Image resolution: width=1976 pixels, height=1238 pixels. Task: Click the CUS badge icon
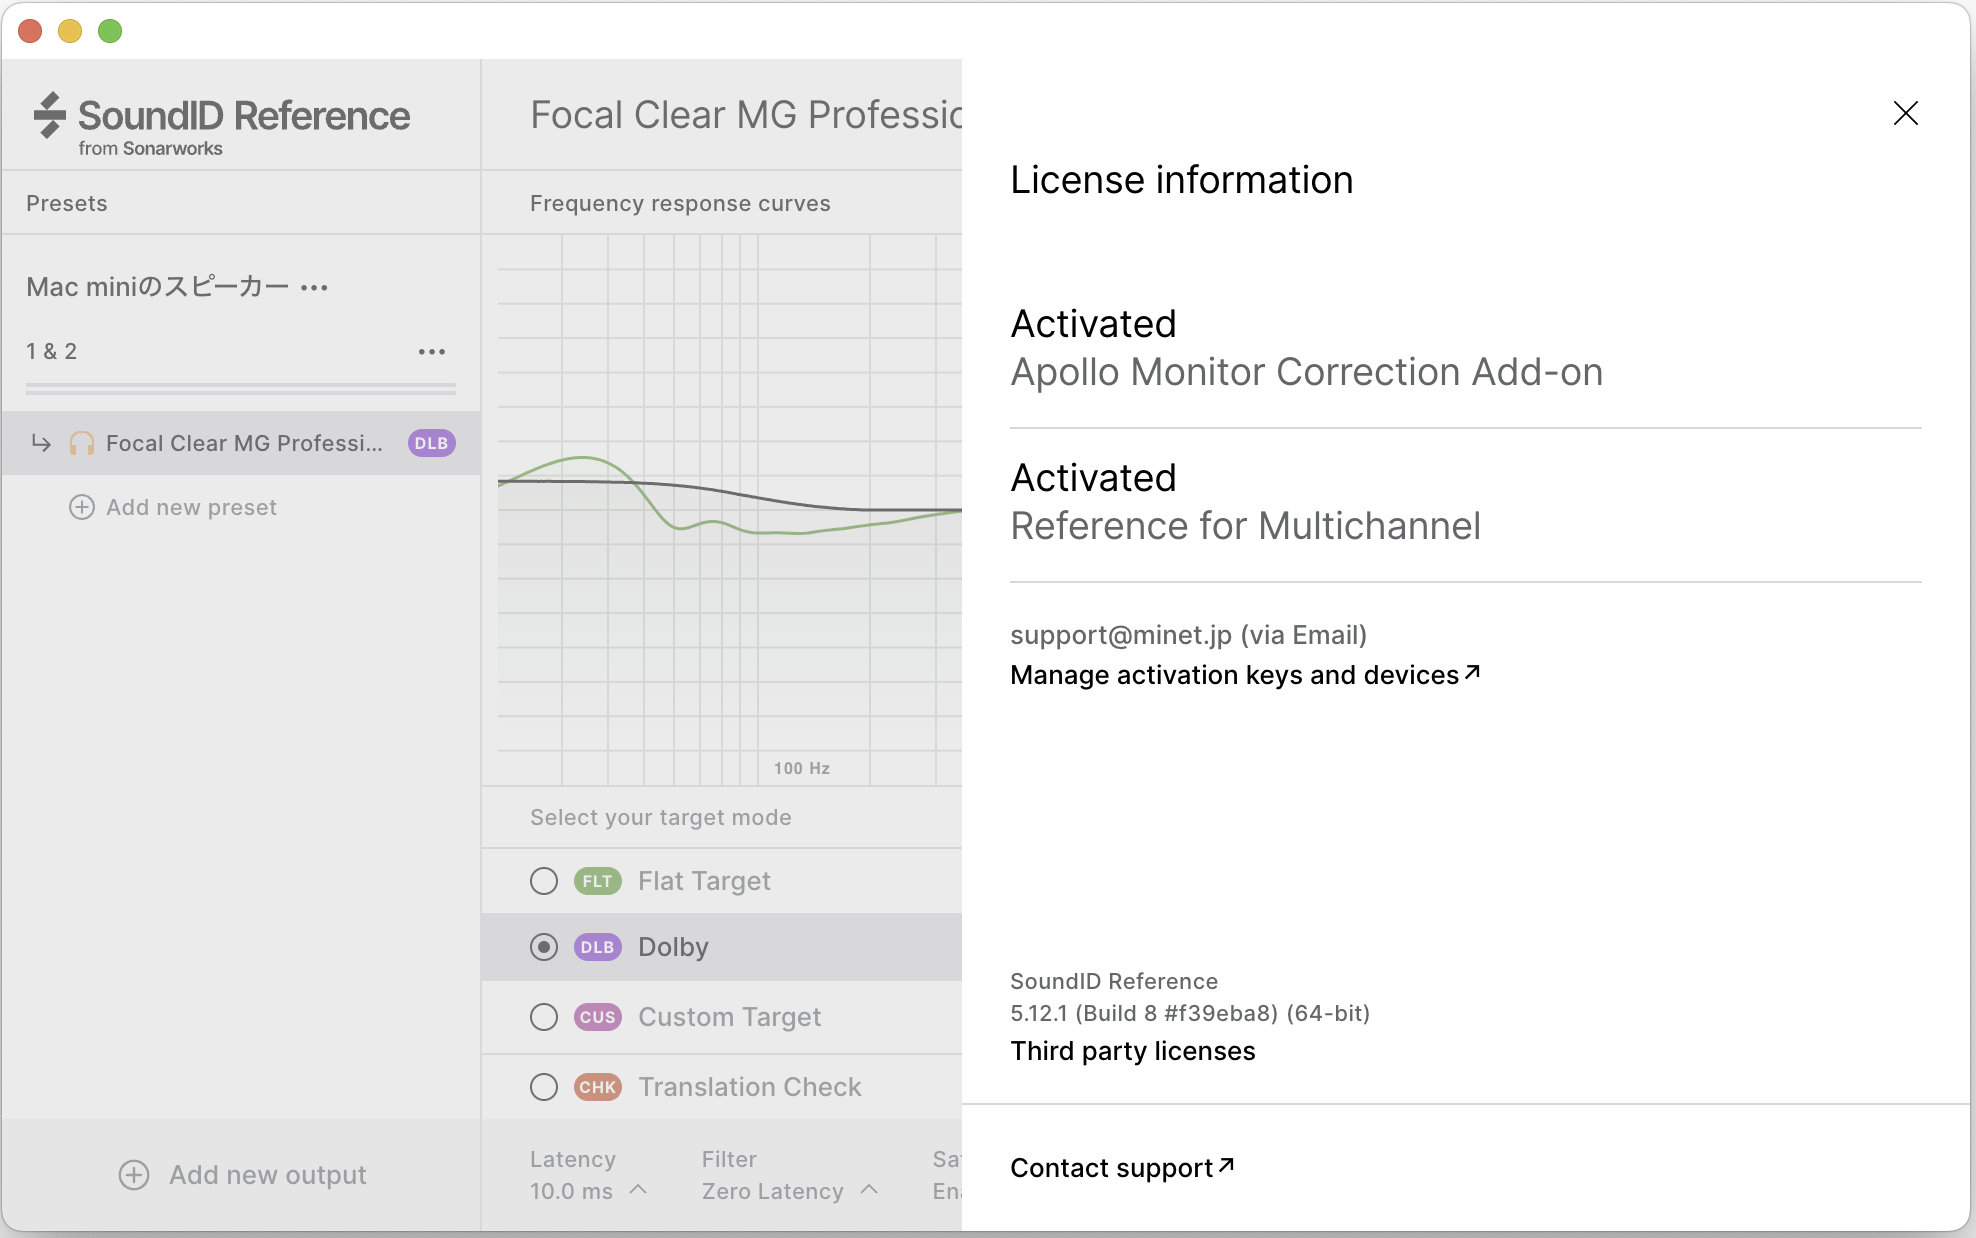(x=597, y=1017)
